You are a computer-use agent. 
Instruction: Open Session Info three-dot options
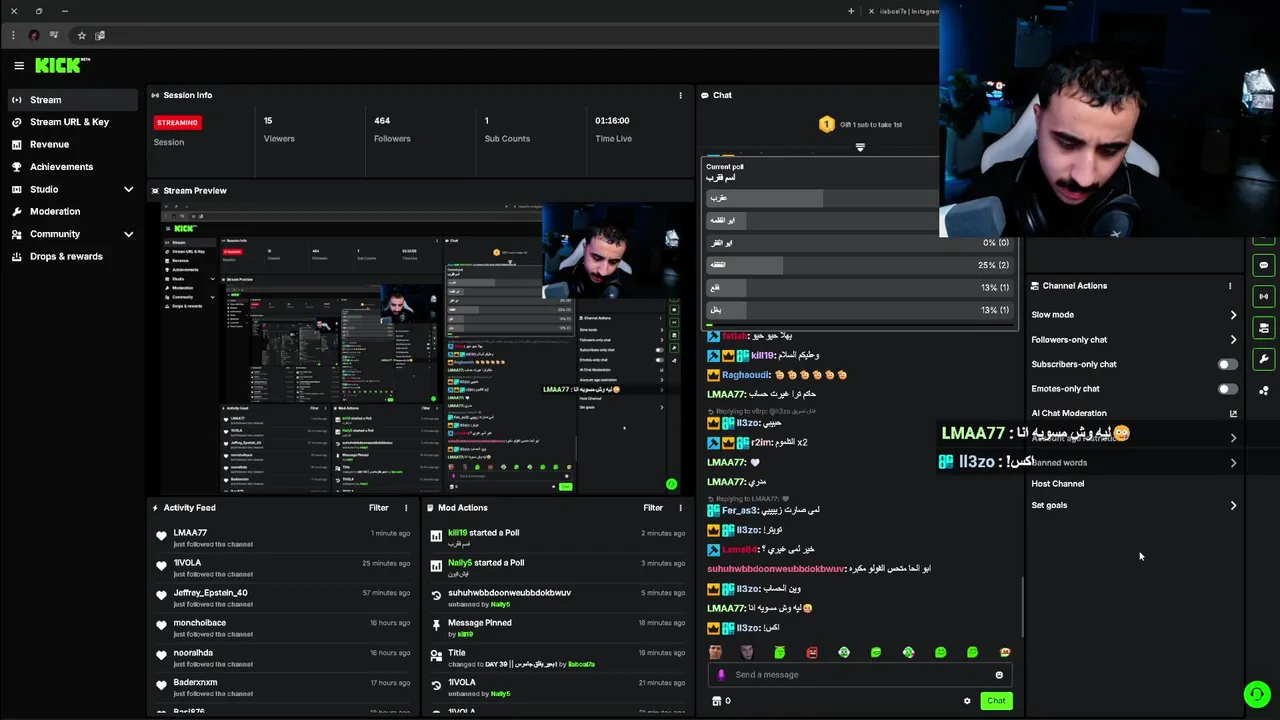point(680,95)
